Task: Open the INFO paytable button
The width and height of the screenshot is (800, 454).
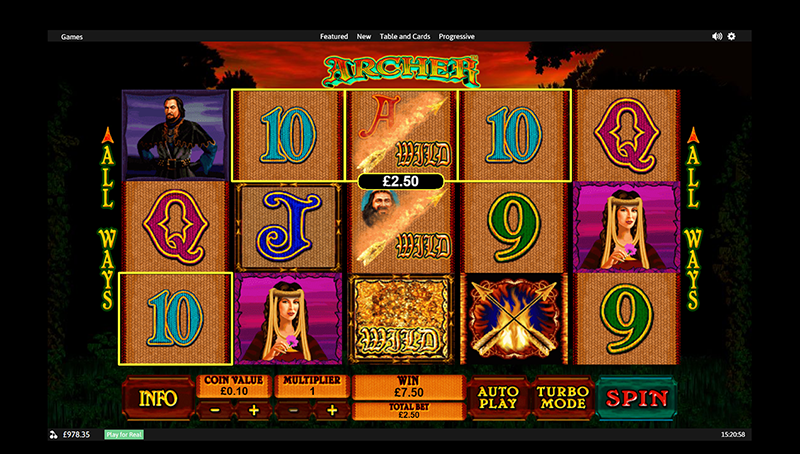Action: click(x=158, y=398)
